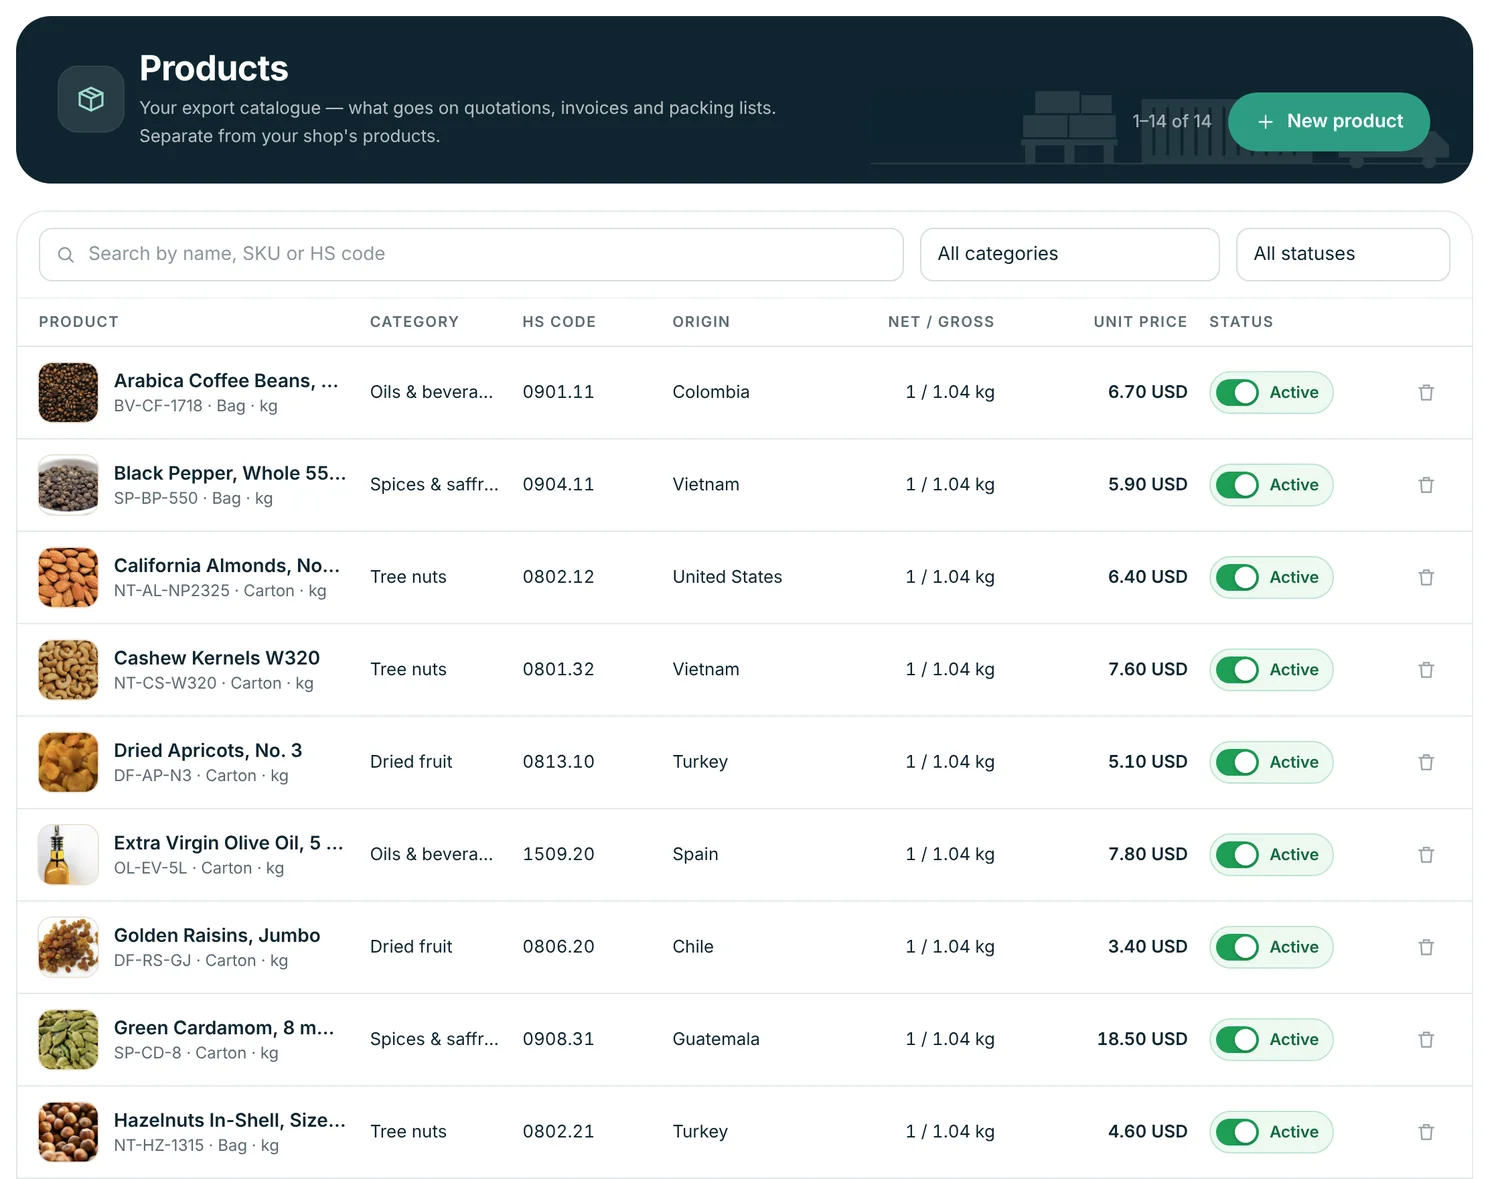The width and height of the screenshot is (1500, 1179).
Task: Click the HS CODE column header
Action: pos(559,322)
